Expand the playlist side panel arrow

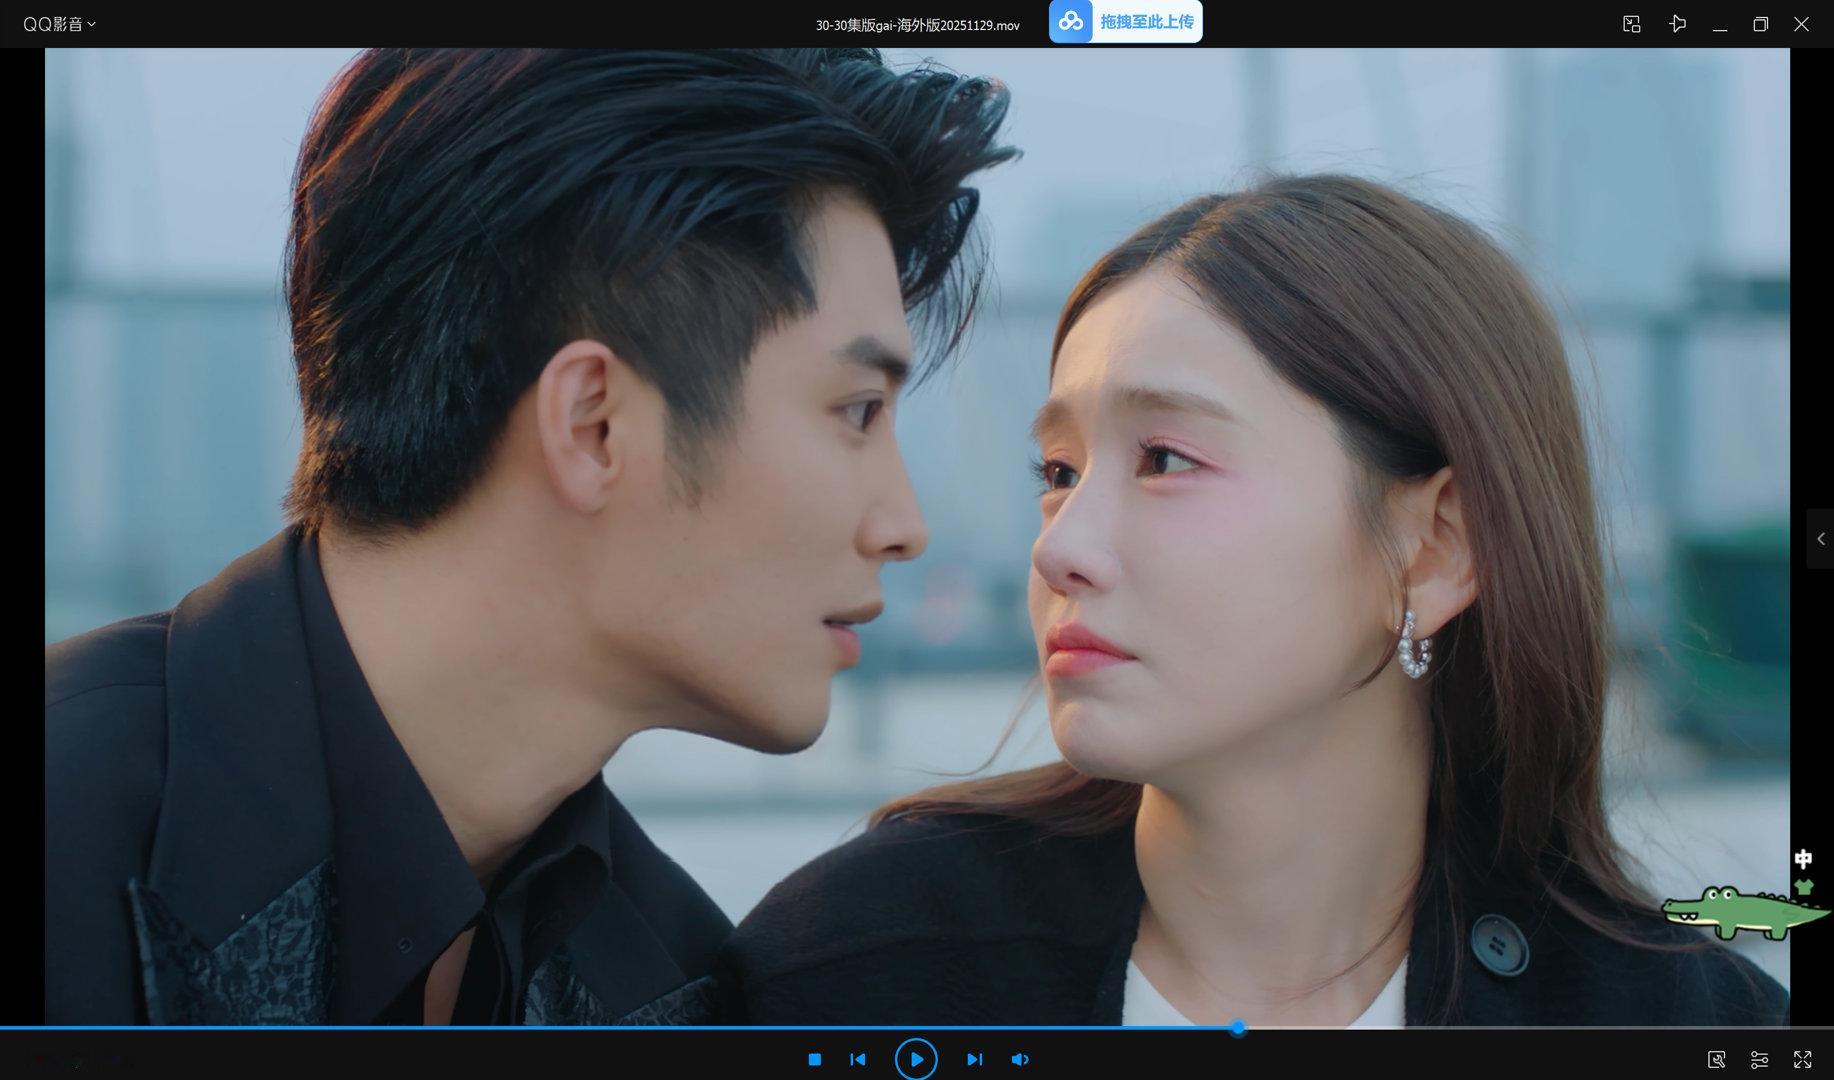click(x=1820, y=539)
